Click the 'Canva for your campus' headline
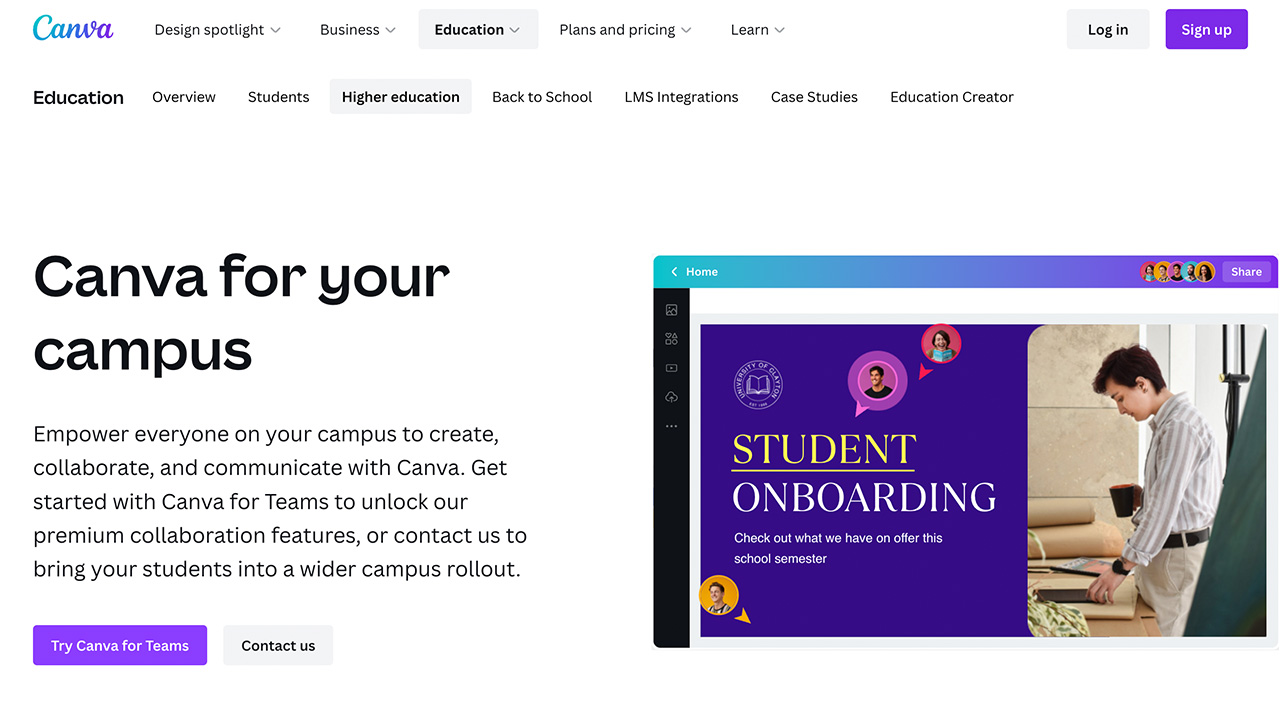 pos(242,312)
